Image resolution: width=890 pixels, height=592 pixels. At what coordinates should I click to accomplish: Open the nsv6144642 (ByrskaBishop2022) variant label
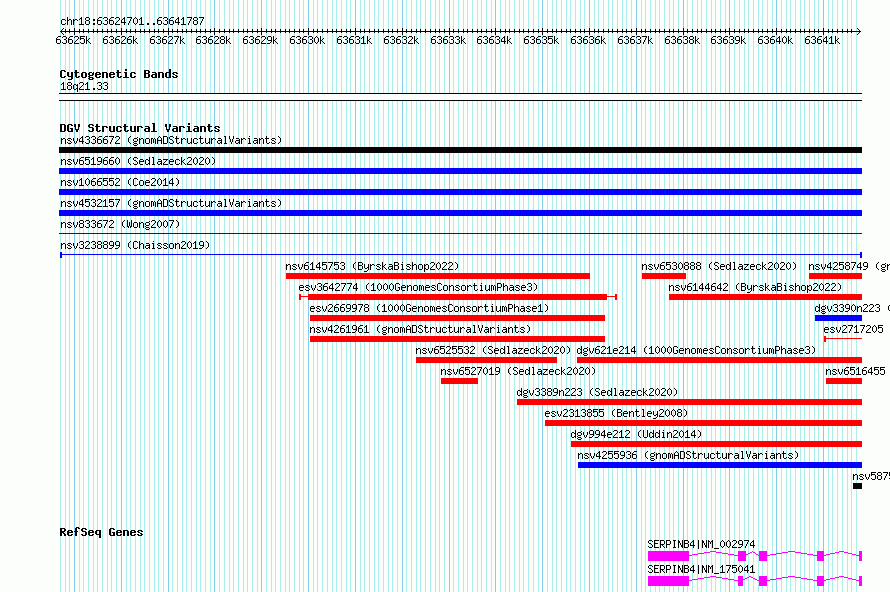pyautogui.click(x=755, y=287)
